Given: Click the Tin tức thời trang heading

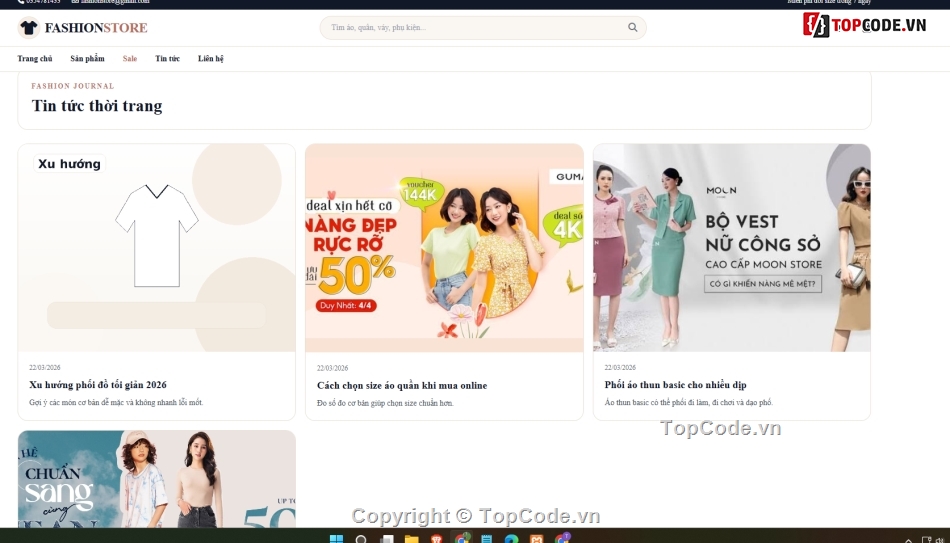Looking at the screenshot, I should 97,106.
